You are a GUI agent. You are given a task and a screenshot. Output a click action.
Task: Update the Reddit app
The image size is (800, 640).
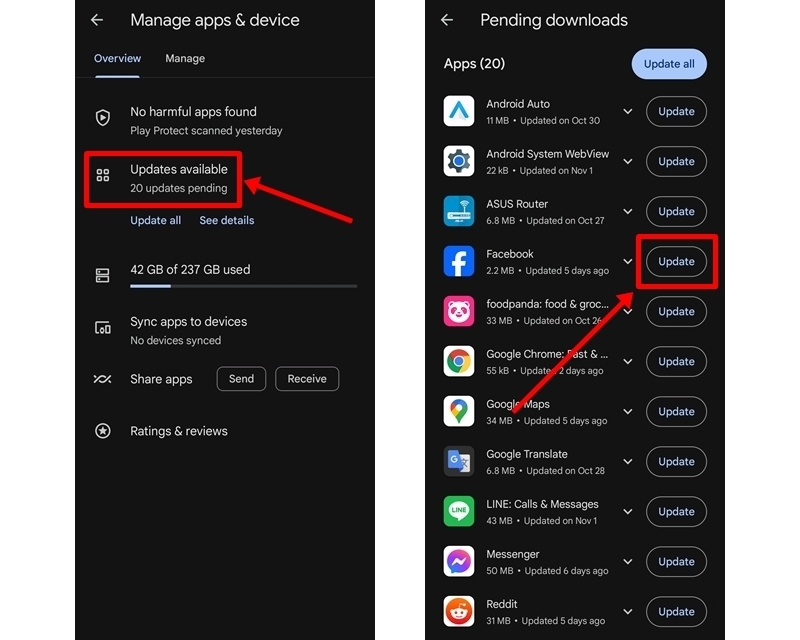tap(677, 611)
